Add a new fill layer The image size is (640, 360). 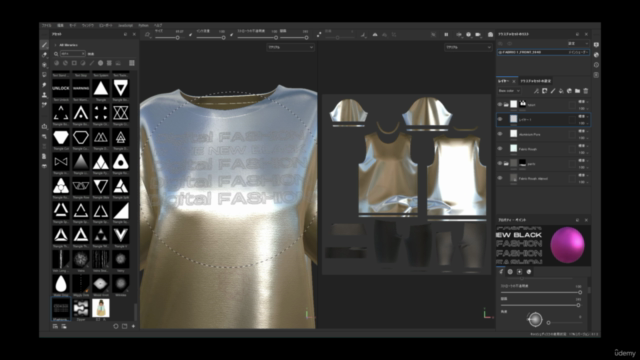561,91
